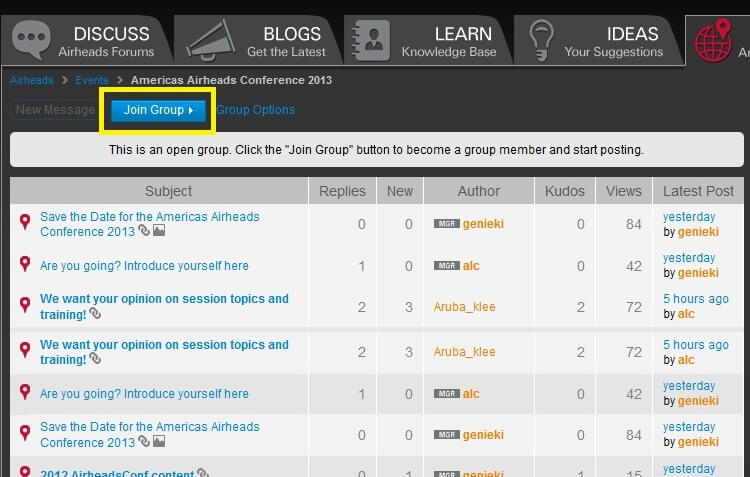Click image icon next to topmost Save the Date thread
Screen dimensions: 750x477
[159, 231]
